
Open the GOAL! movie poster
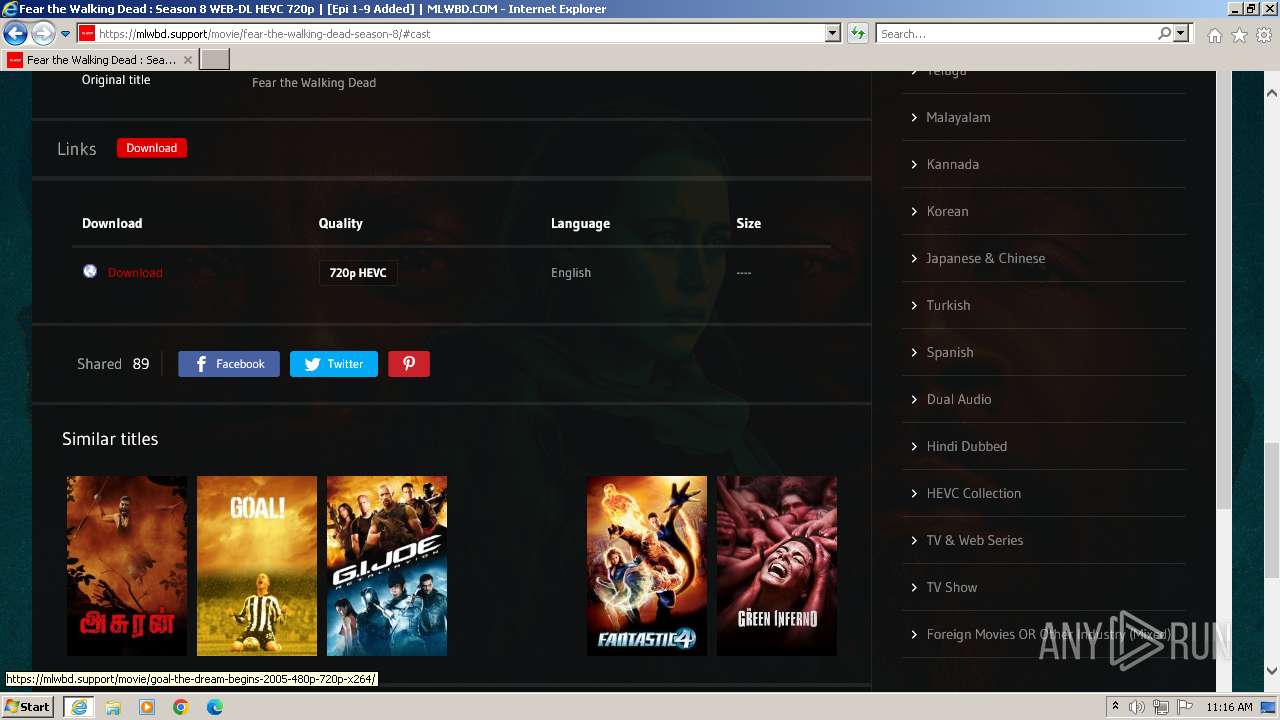pyautogui.click(x=257, y=566)
